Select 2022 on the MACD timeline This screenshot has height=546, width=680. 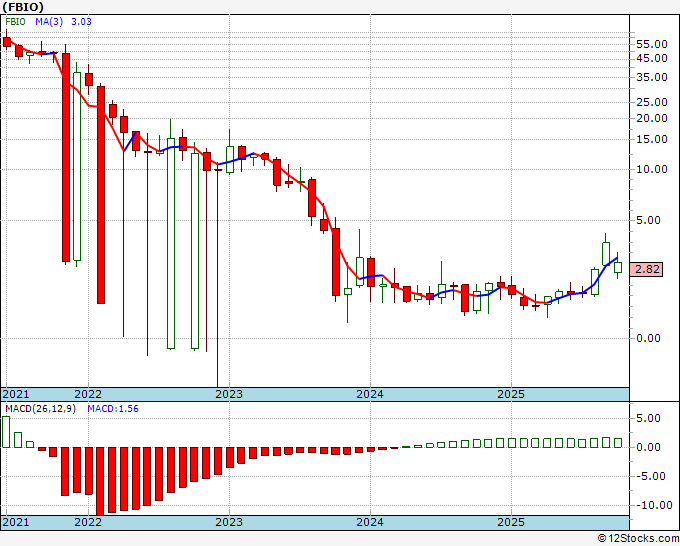tap(88, 522)
